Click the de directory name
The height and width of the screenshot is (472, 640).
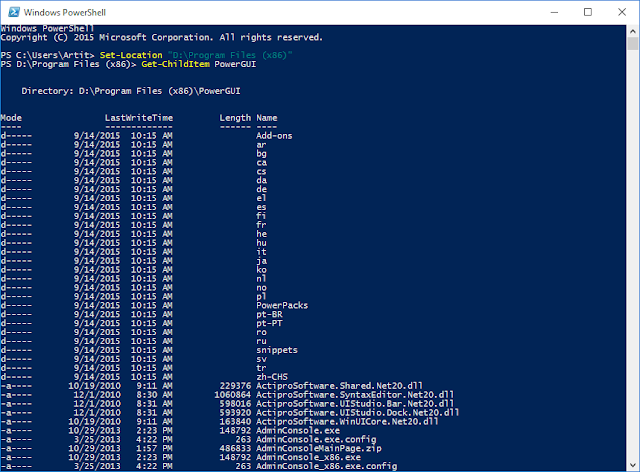[262, 189]
